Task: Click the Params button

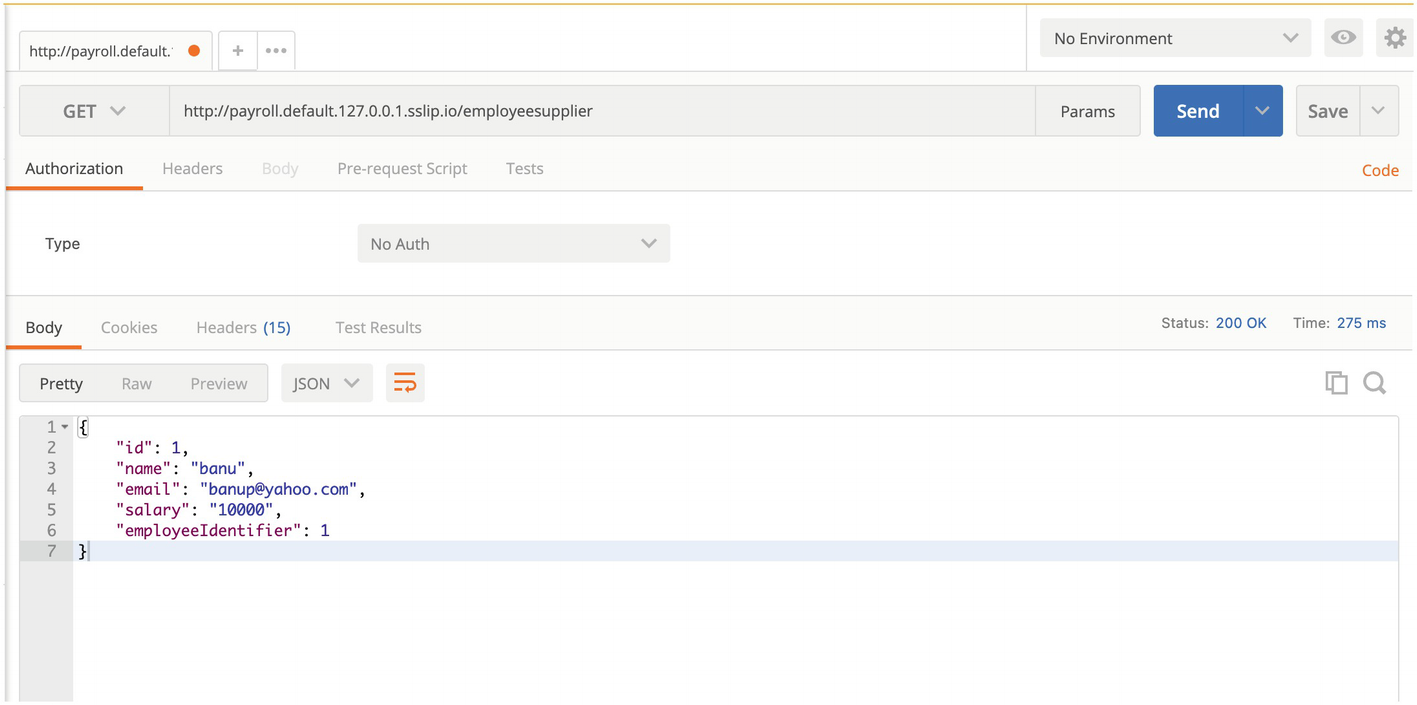Action: point(1087,111)
